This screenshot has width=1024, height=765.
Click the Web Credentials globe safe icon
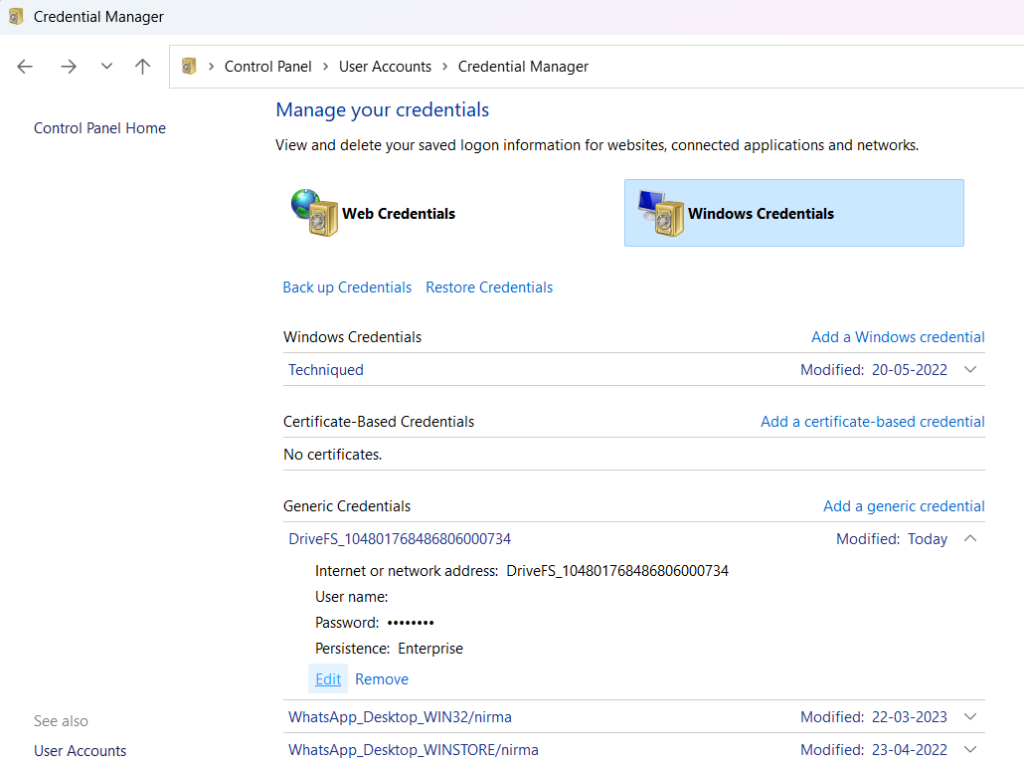tap(314, 212)
